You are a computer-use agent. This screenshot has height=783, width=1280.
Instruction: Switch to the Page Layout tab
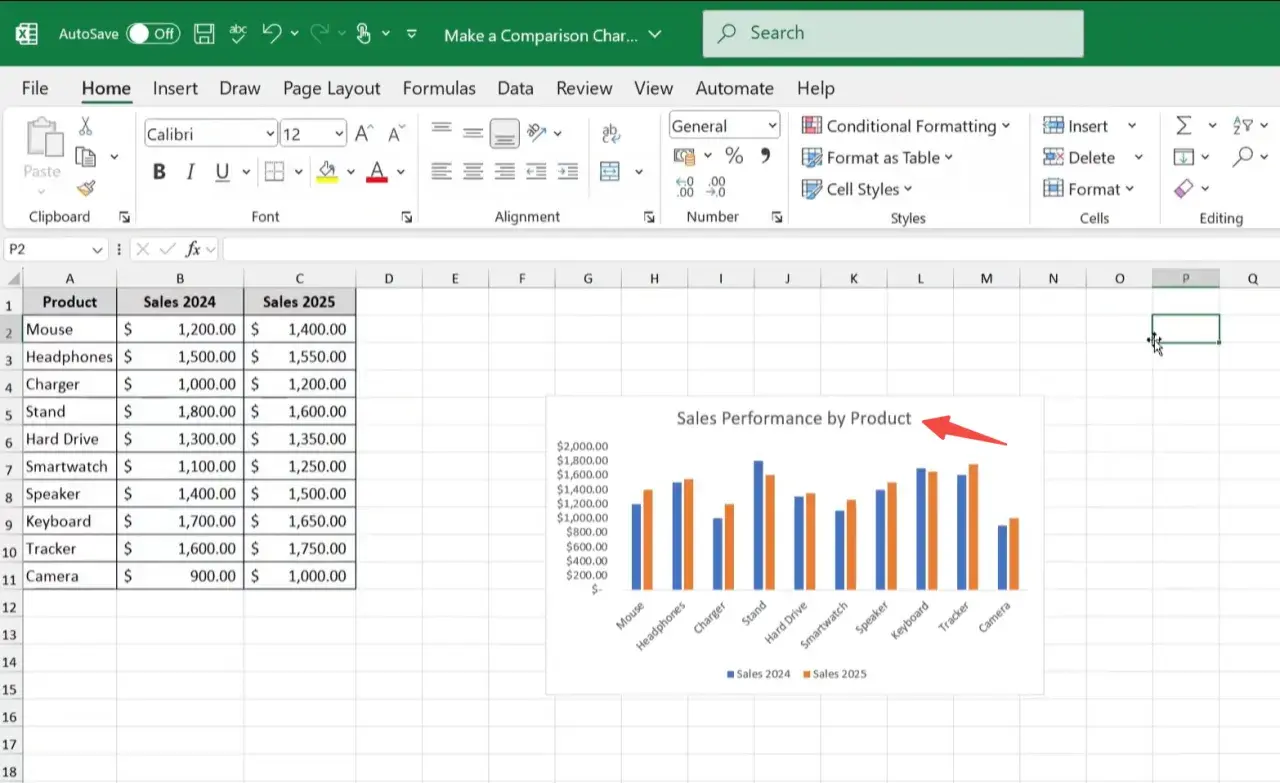pos(331,88)
